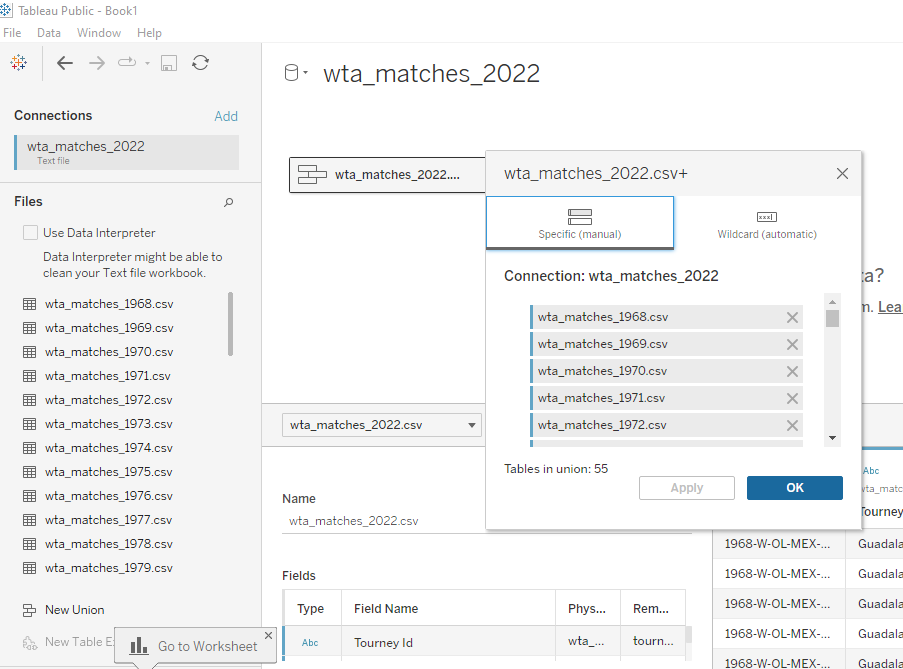Remove wta_matches_1972.csv from the union

tap(792, 425)
